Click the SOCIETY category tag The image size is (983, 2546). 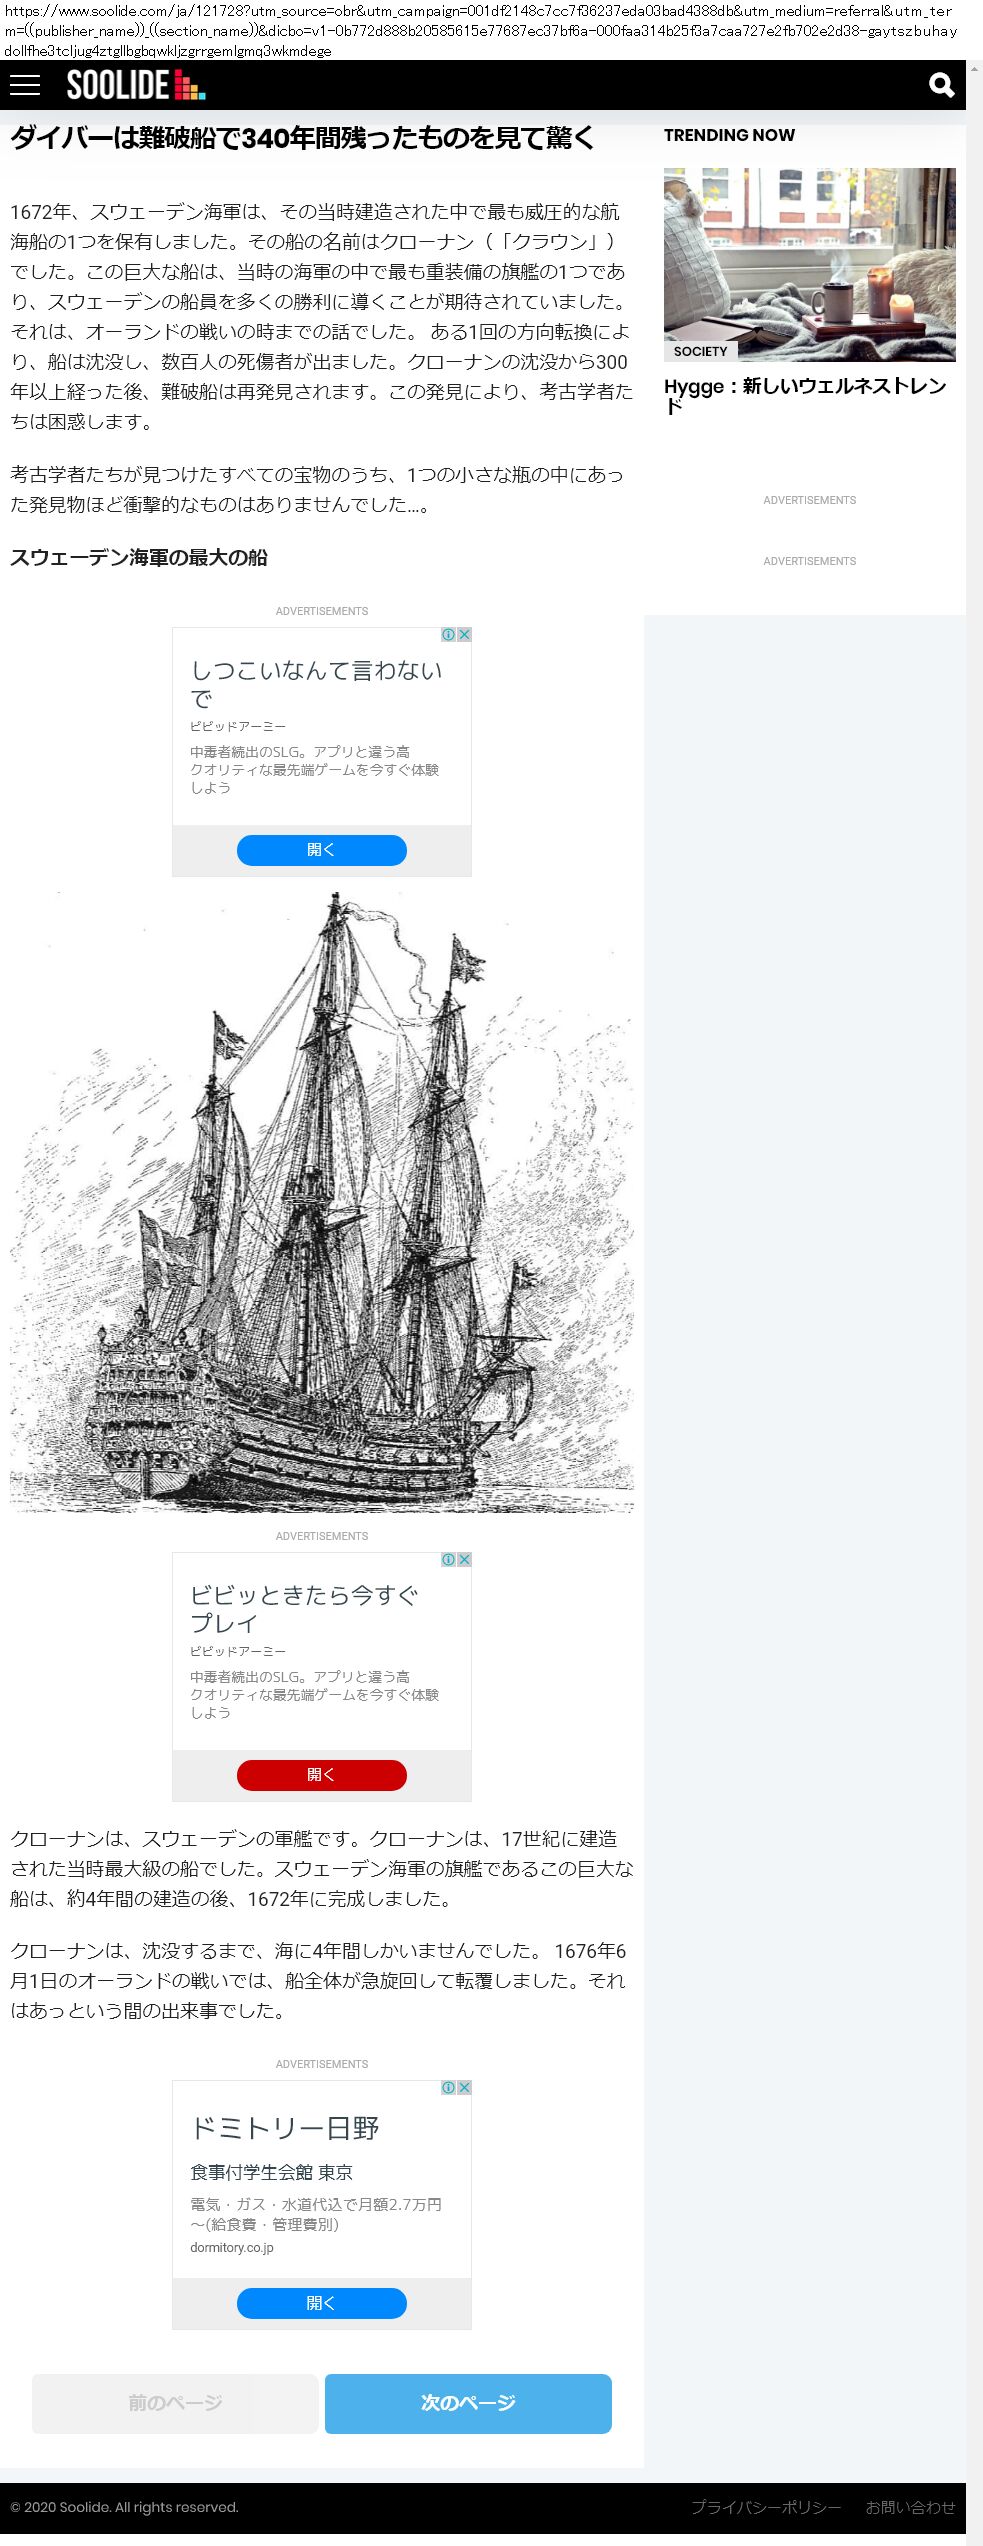[x=700, y=352]
